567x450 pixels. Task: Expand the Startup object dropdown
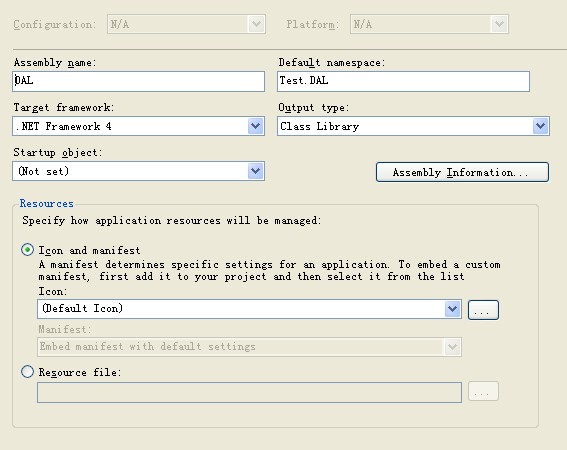coord(138,171)
